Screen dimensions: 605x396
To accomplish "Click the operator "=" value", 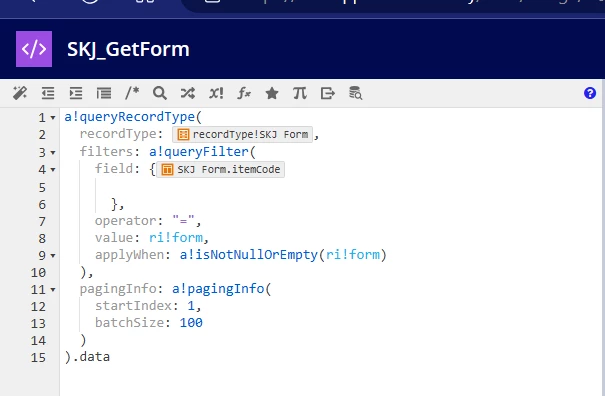I will point(183,221).
